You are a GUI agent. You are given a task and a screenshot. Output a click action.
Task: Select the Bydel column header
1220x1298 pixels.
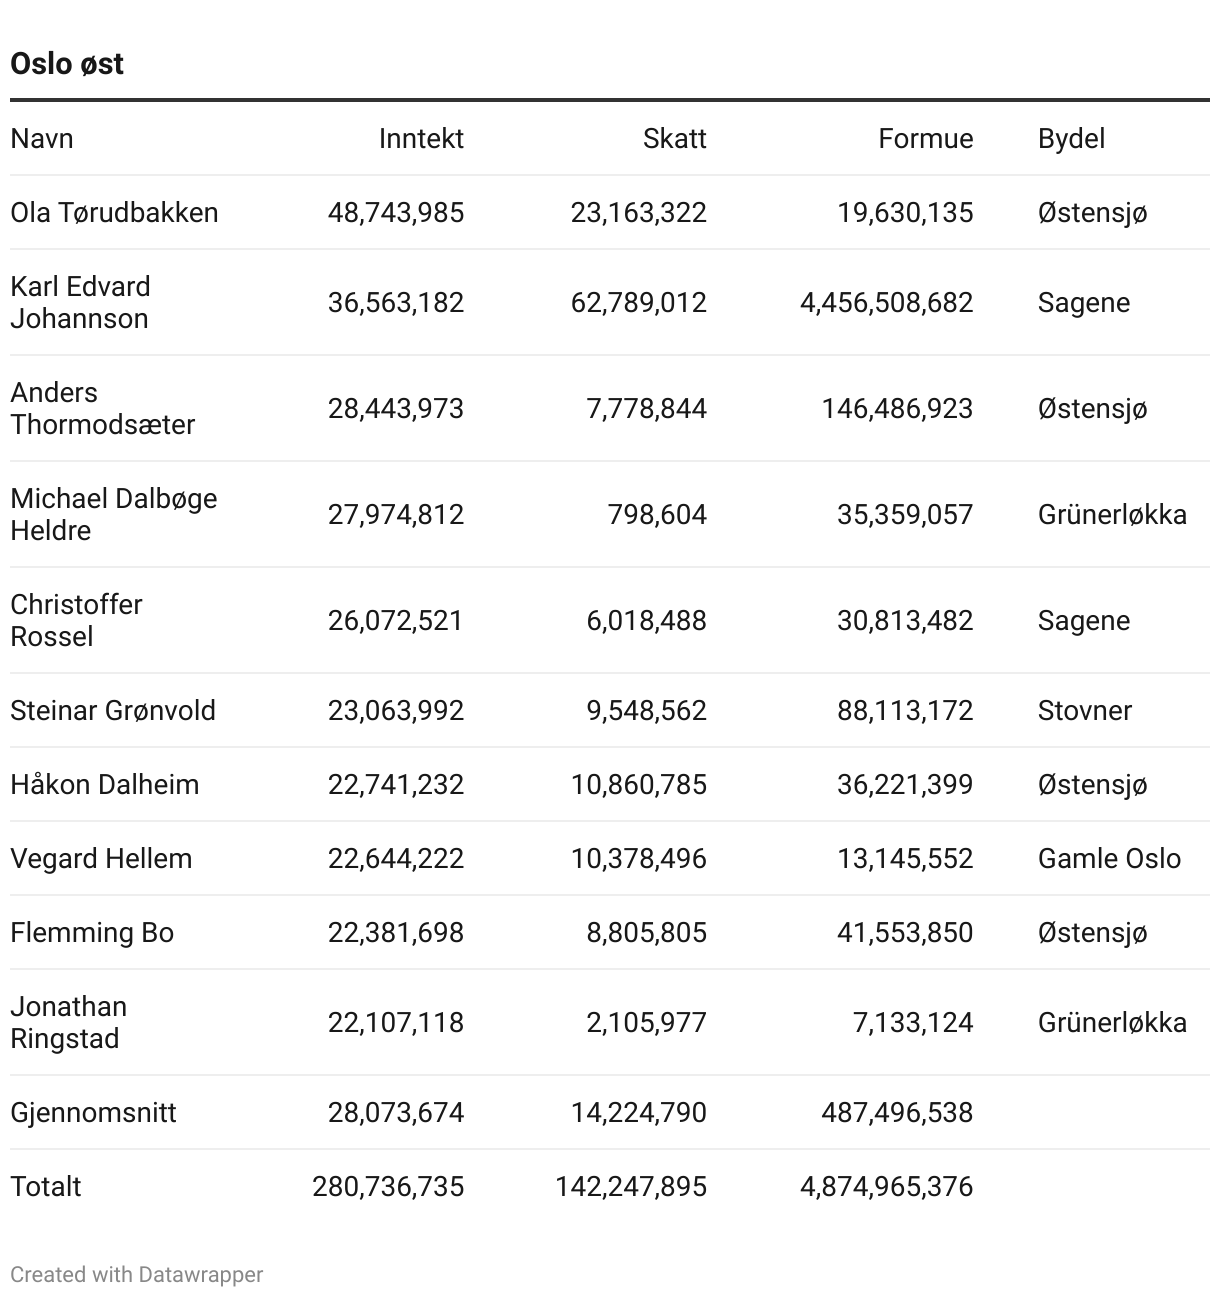click(x=1071, y=138)
